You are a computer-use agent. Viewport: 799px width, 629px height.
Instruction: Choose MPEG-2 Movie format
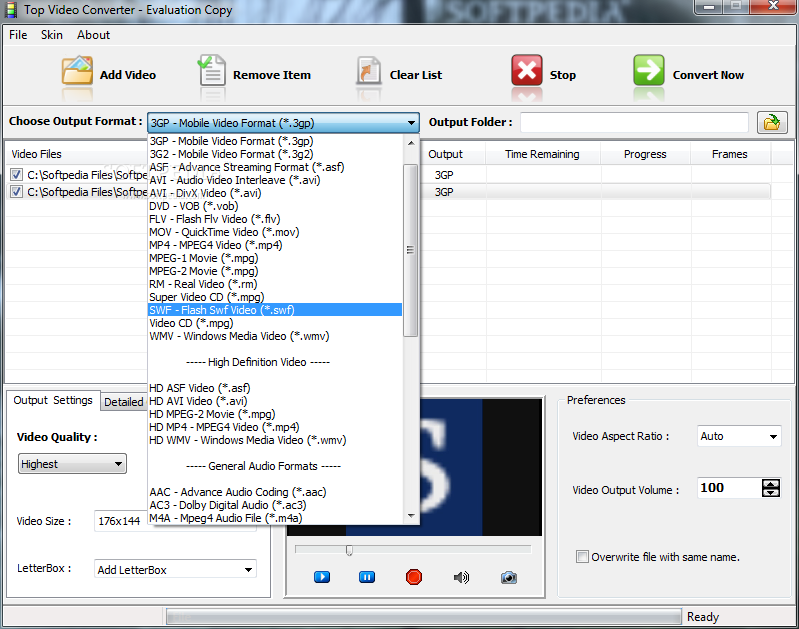pos(275,271)
